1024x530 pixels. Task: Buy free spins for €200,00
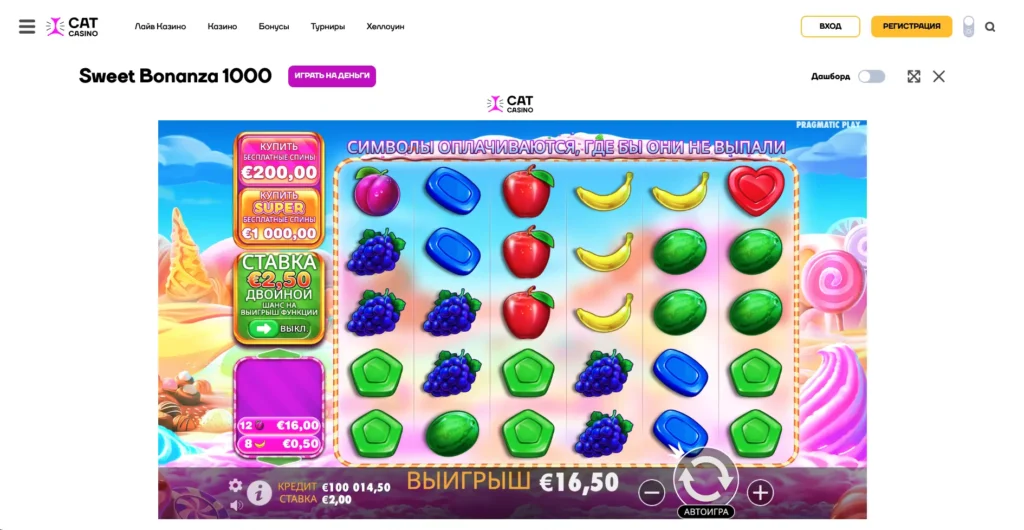coord(279,161)
